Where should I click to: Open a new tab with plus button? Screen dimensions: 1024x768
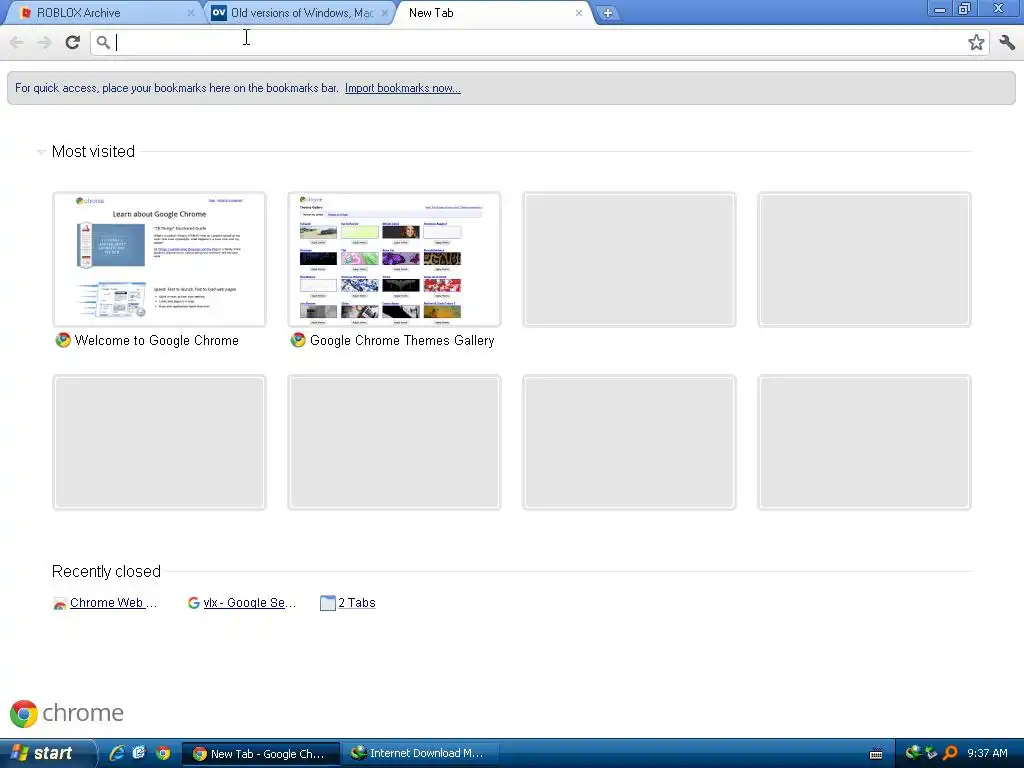click(607, 13)
